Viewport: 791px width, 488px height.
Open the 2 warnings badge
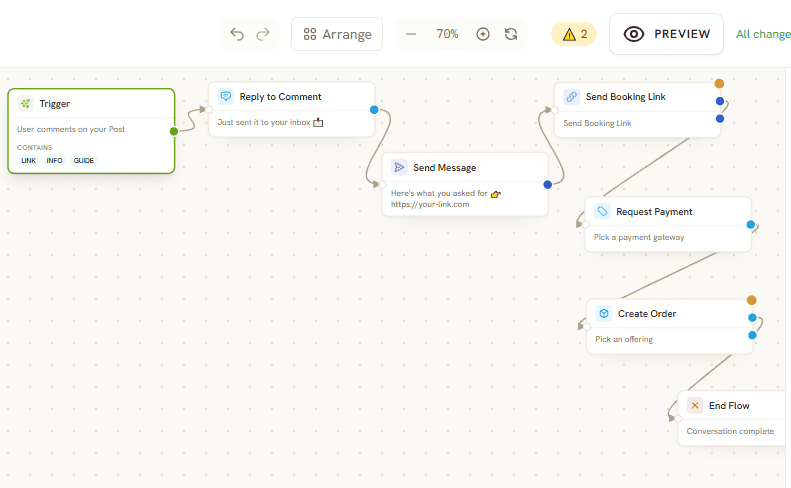click(x=574, y=34)
